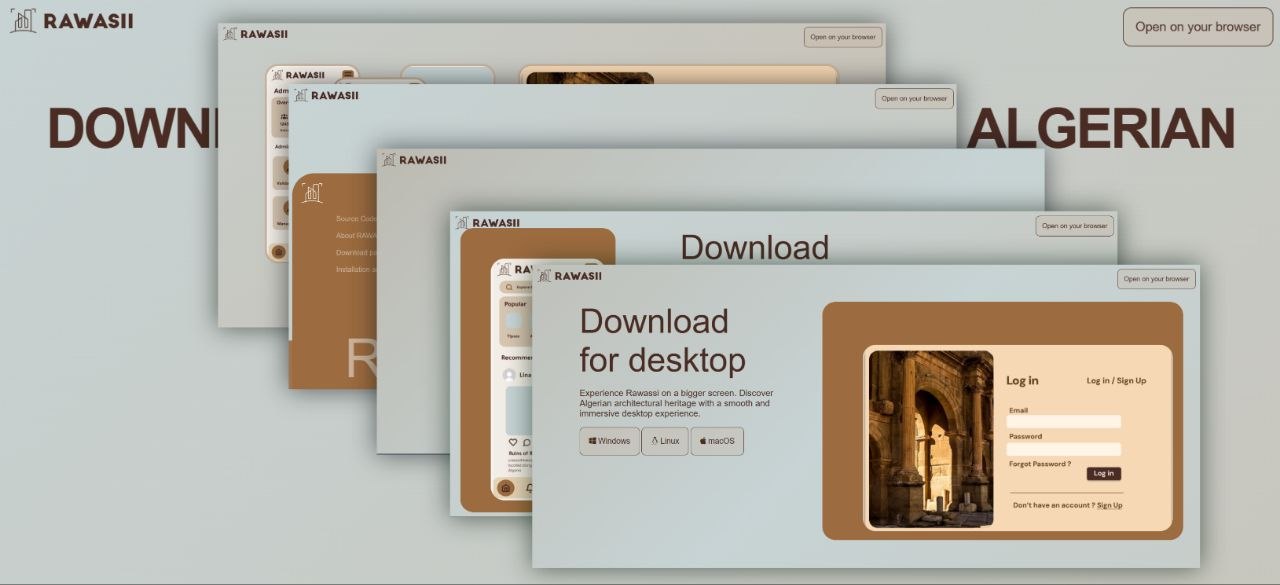This screenshot has width=1280, height=585.
Task: Click the white building logo in the brown footer
Action: click(312, 192)
